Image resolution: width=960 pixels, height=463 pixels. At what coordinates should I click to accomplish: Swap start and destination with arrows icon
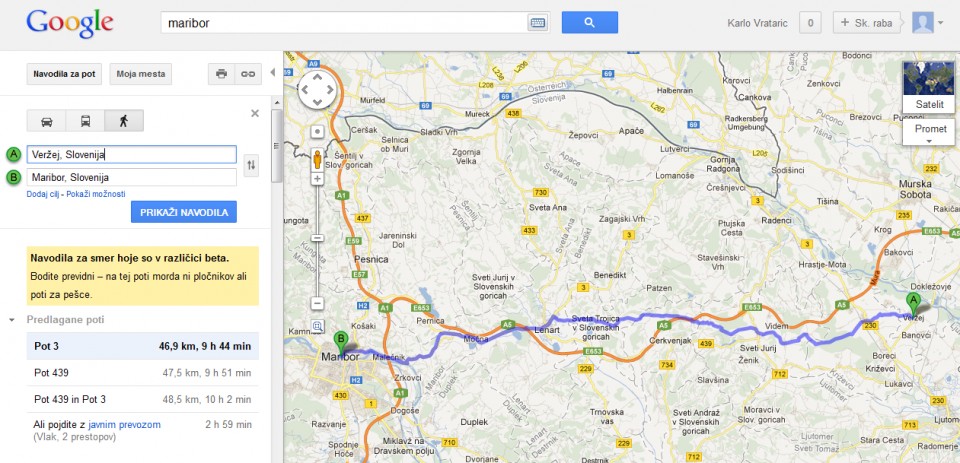point(251,165)
